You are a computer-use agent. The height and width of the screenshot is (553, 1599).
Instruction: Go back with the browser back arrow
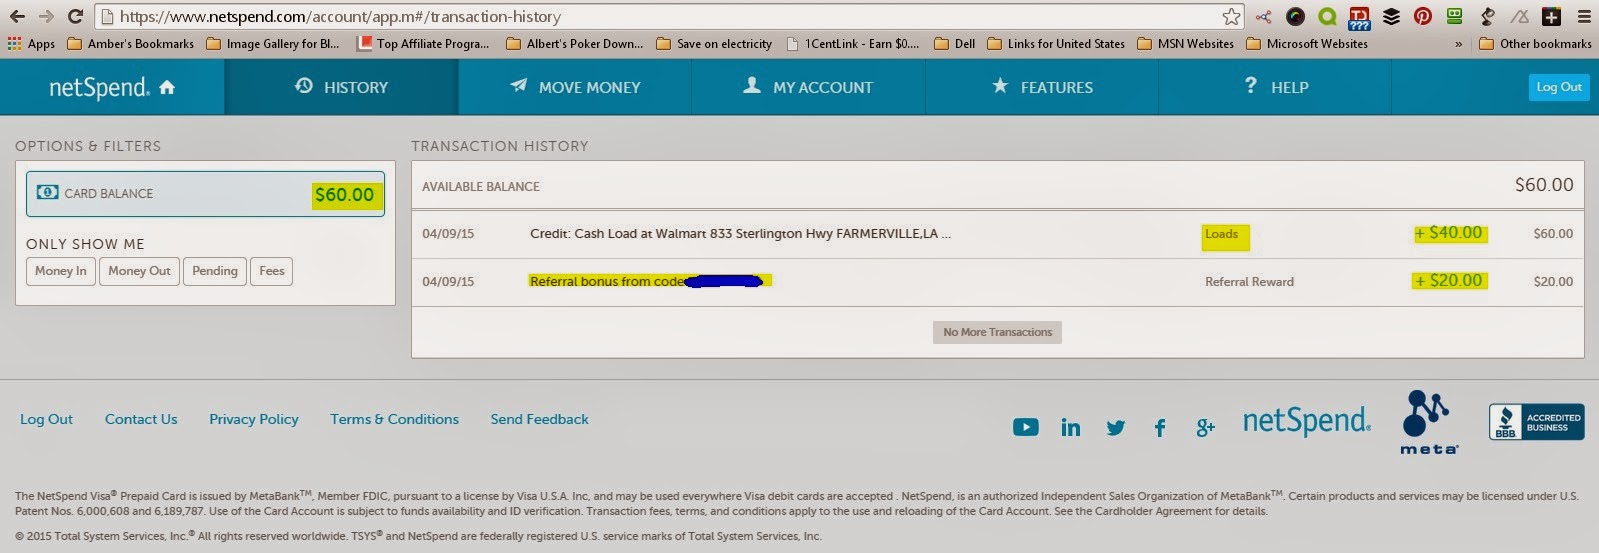[x=17, y=16]
